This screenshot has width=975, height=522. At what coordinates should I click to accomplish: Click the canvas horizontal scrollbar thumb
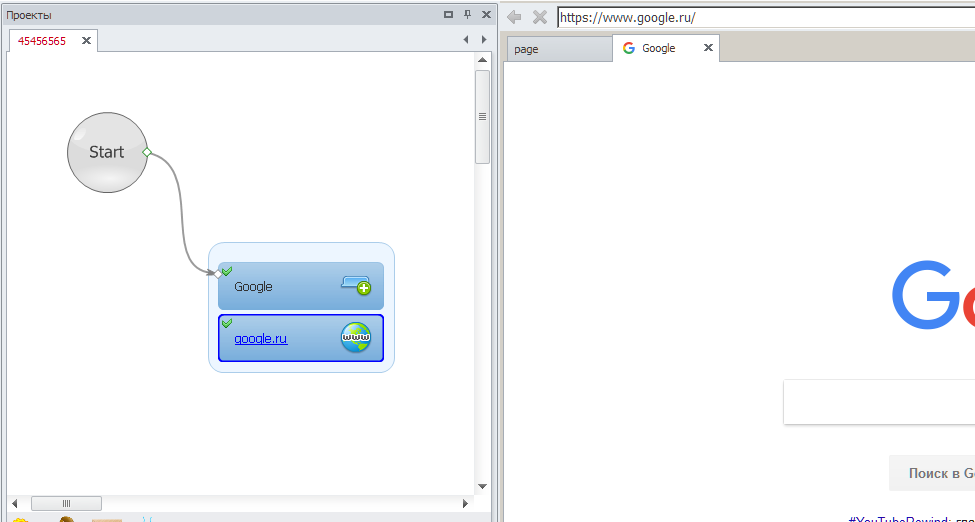coord(67,503)
